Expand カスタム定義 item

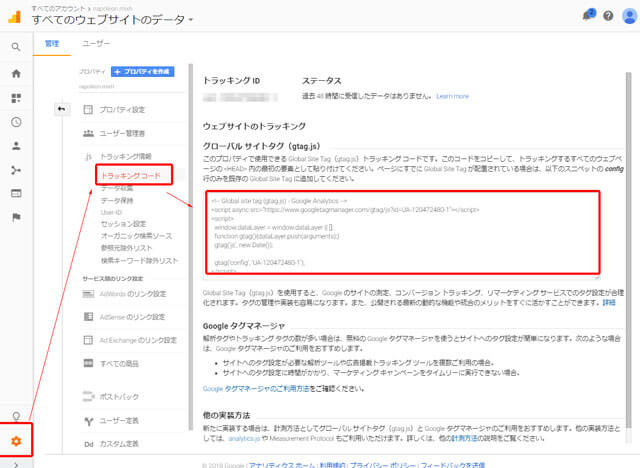coord(119,444)
